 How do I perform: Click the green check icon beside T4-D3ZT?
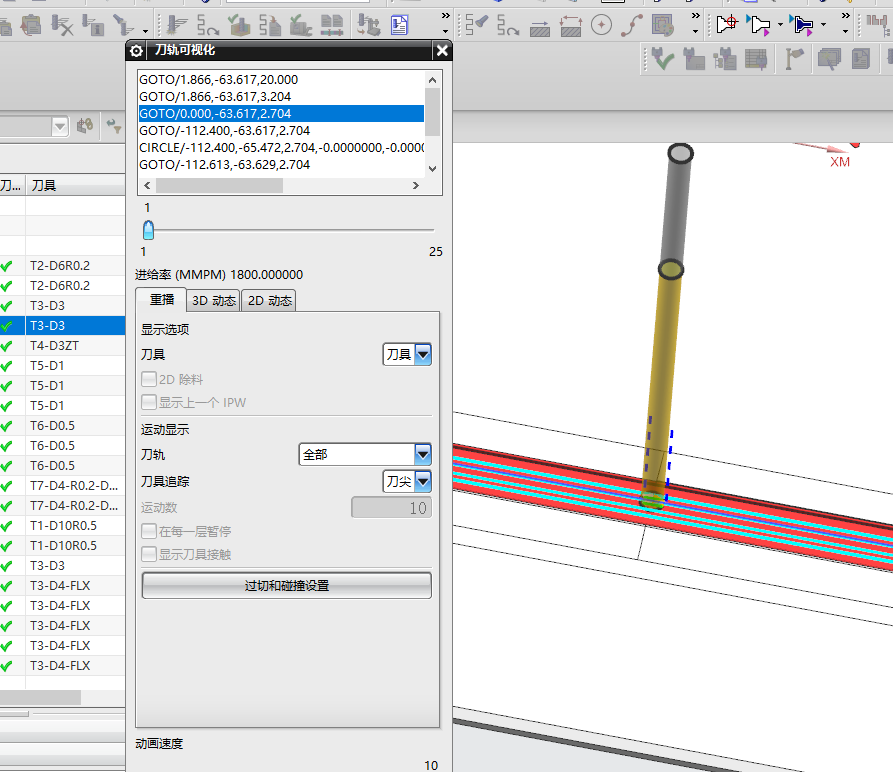[x=8, y=346]
